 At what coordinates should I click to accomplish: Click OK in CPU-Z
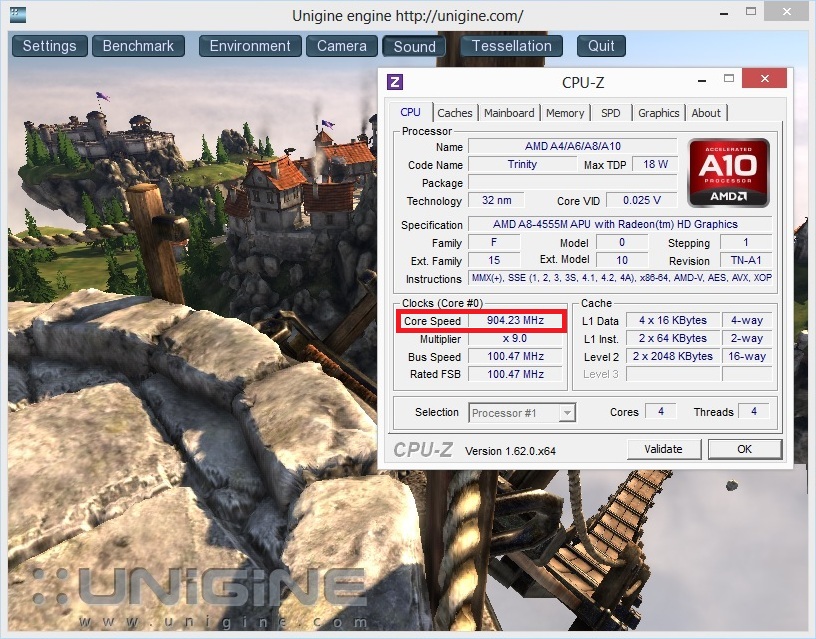(745, 449)
